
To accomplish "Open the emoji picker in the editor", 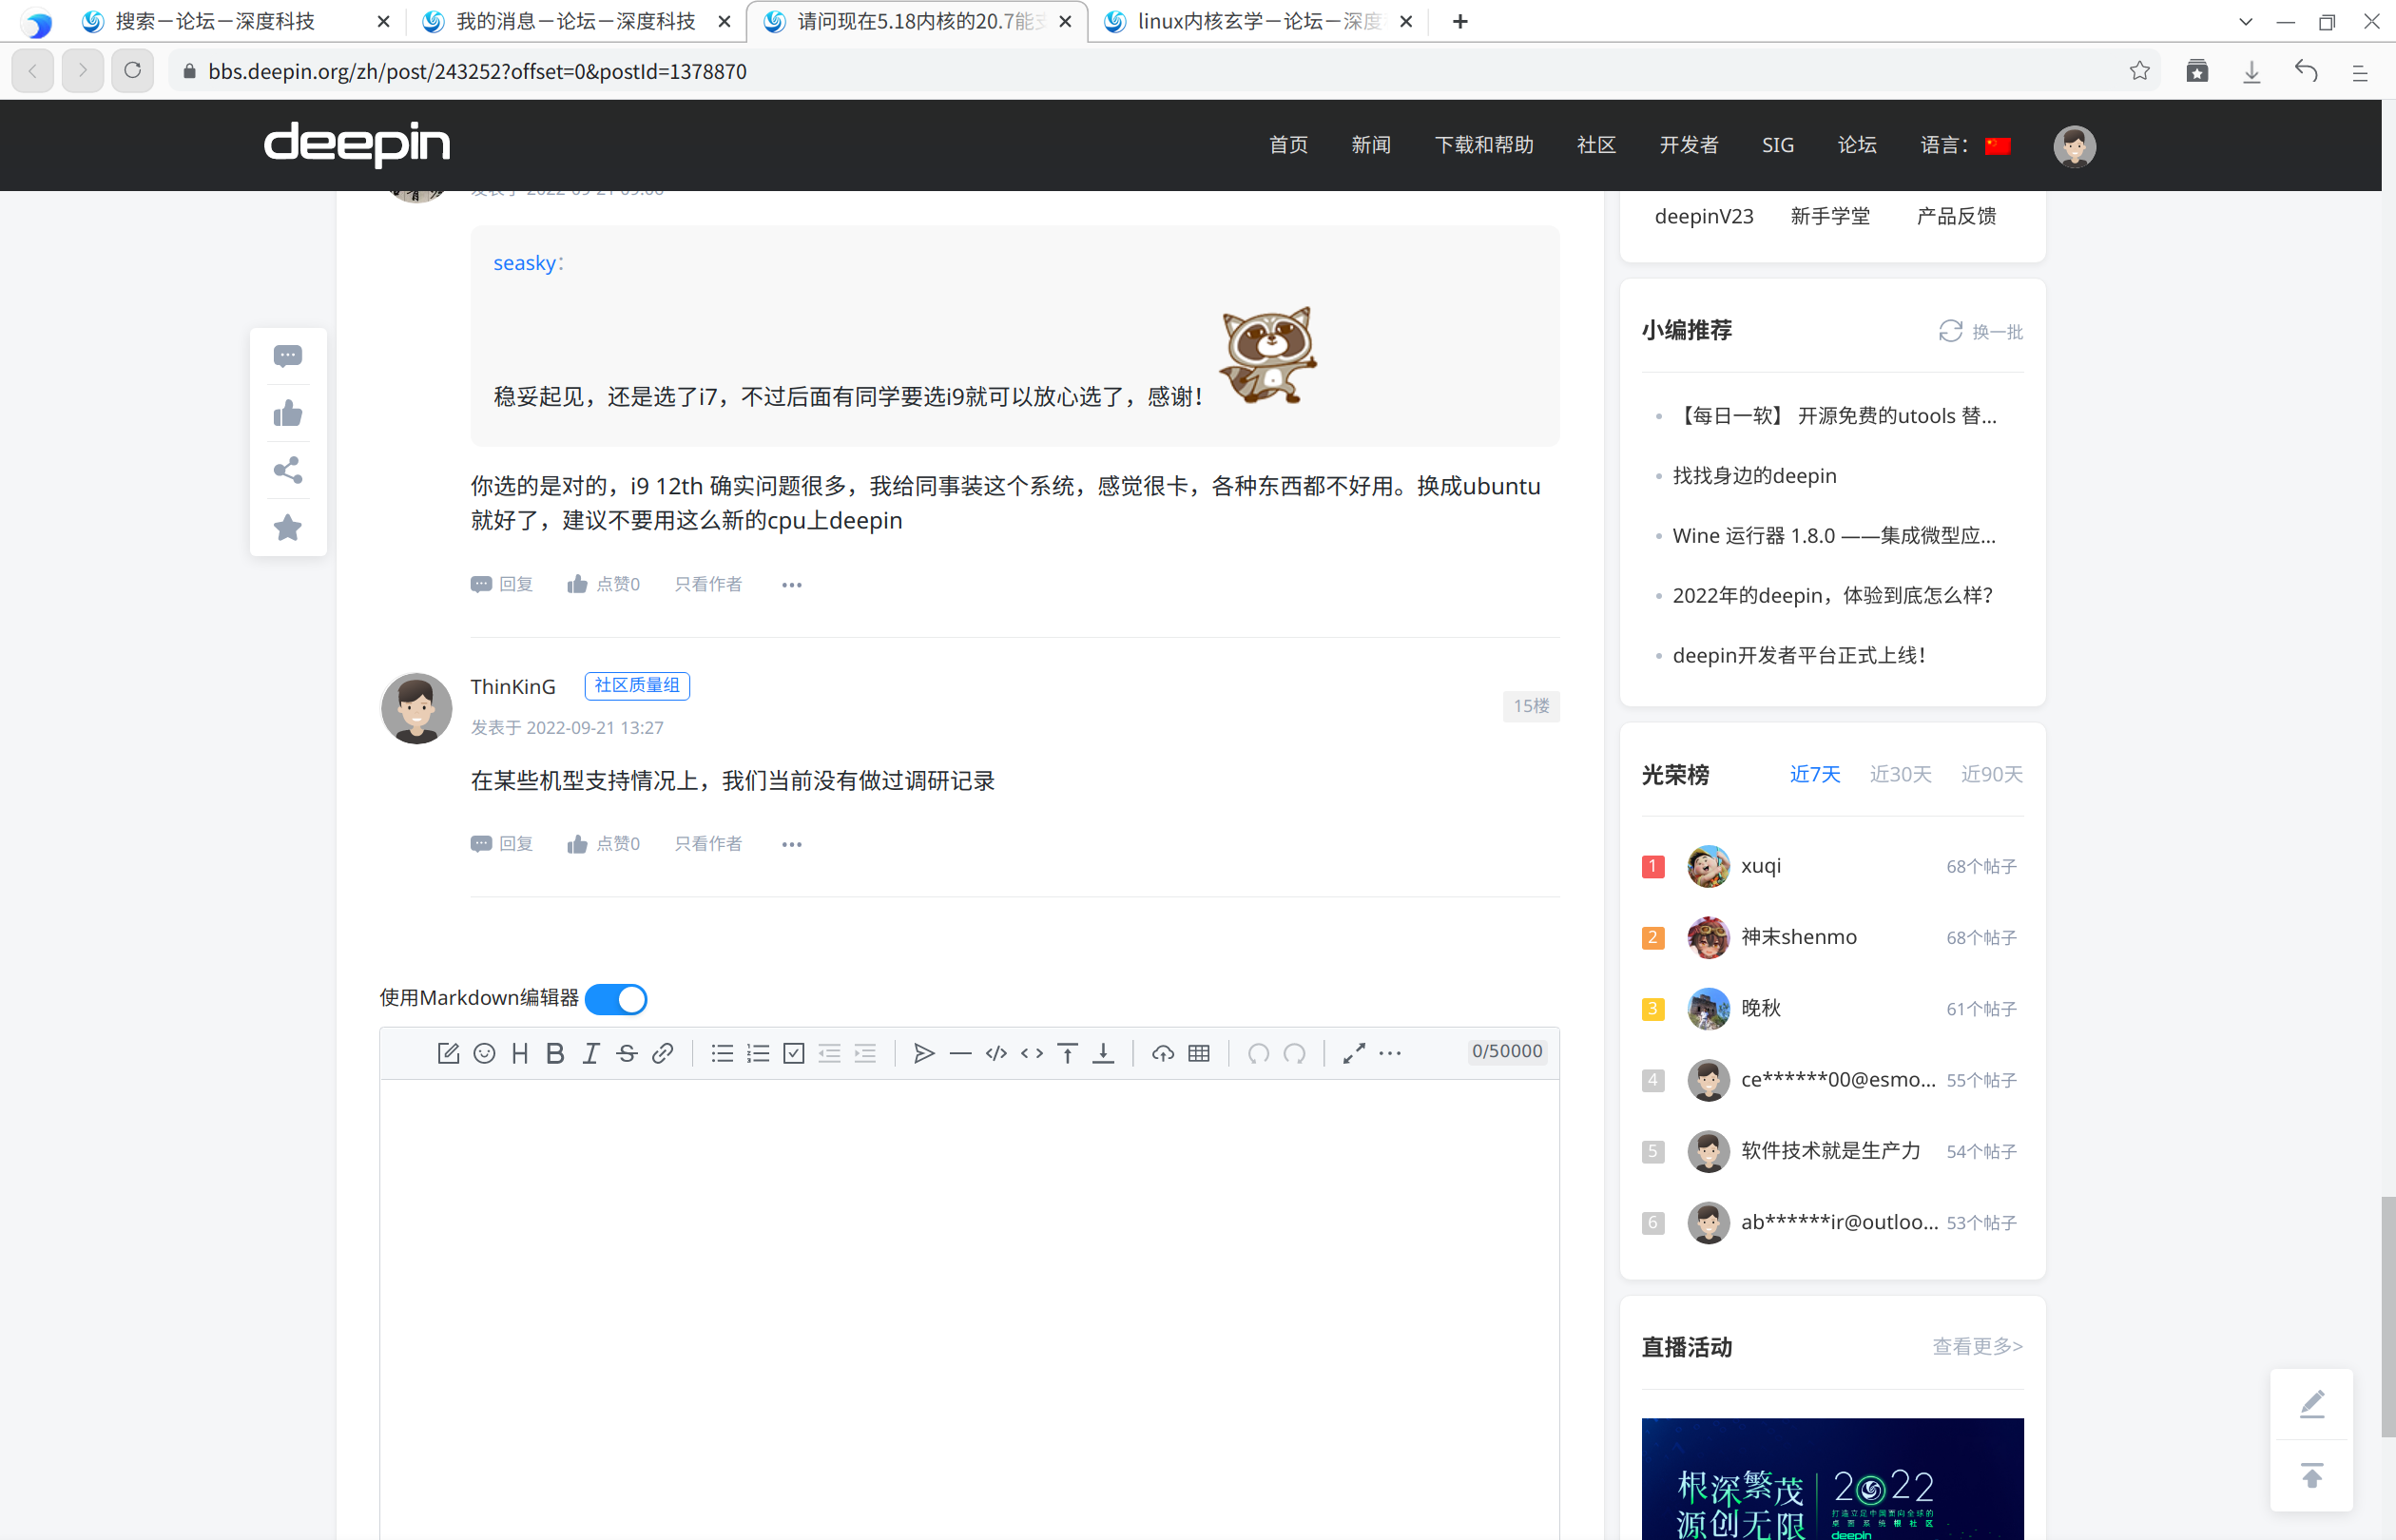I will 484,1052.
